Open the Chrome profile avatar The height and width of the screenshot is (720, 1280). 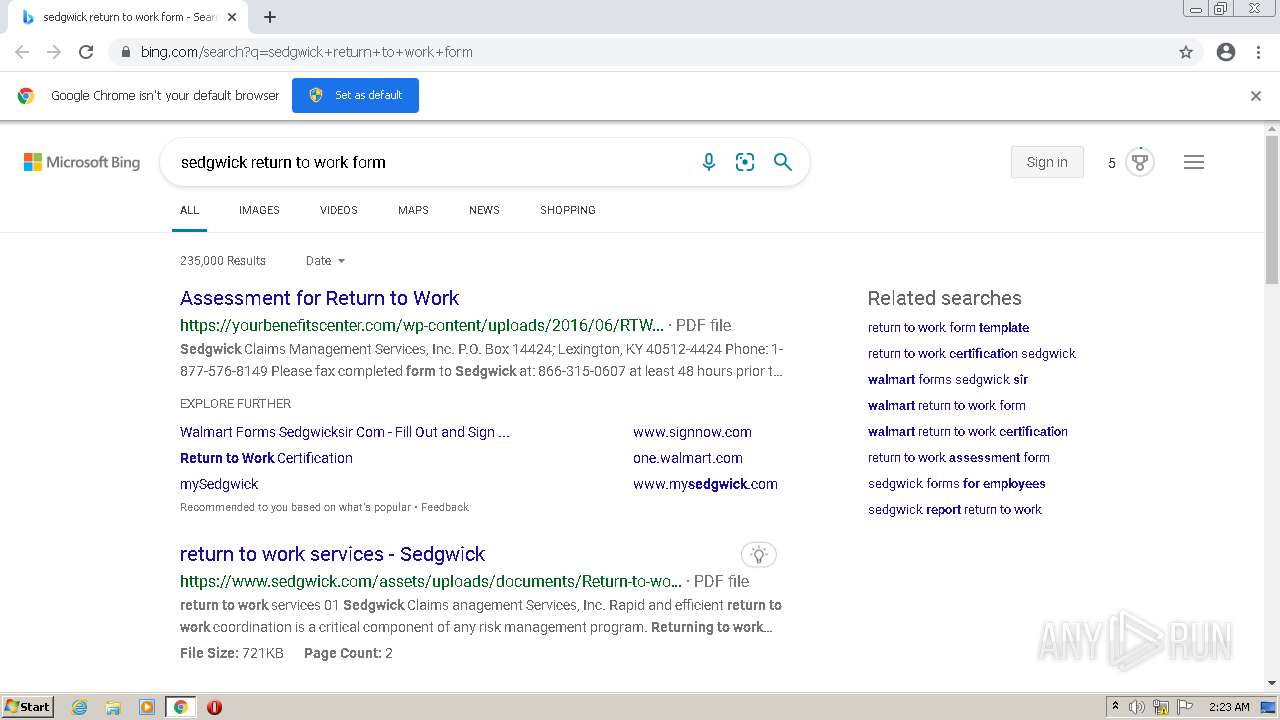(x=1226, y=52)
